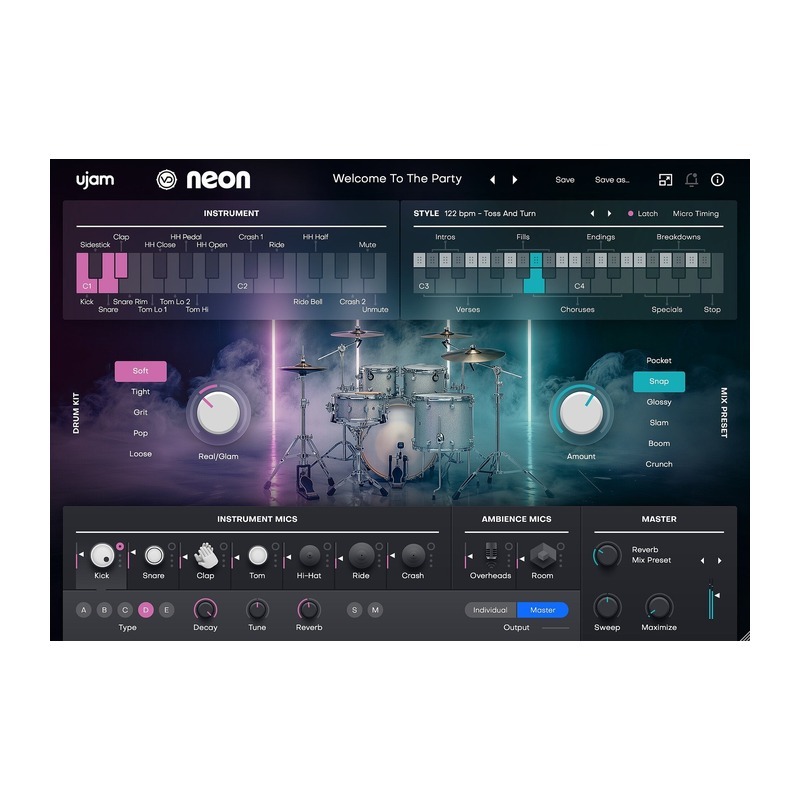Screen dimensions: 800x800
Task: Toggle Solo S button
Action: point(355,610)
